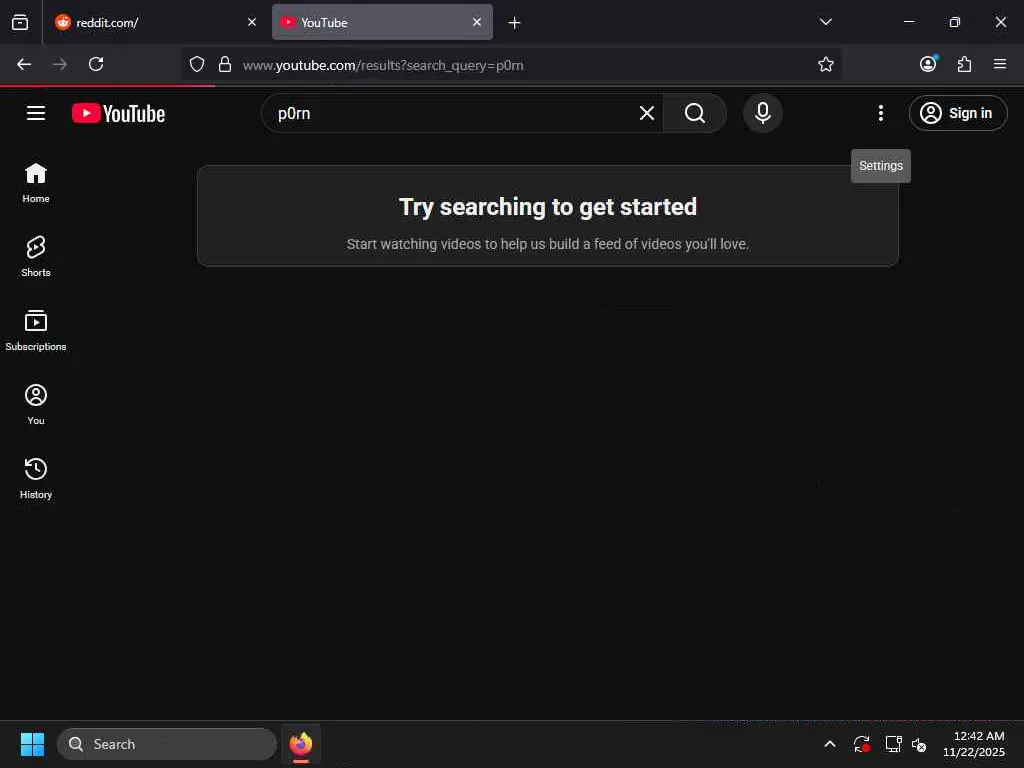
Task: Expand the list all tabs dropdown
Action: click(825, 22)
